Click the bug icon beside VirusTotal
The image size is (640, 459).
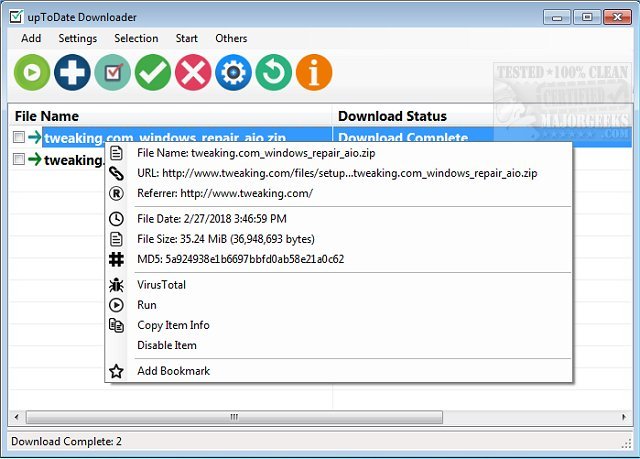116,285
